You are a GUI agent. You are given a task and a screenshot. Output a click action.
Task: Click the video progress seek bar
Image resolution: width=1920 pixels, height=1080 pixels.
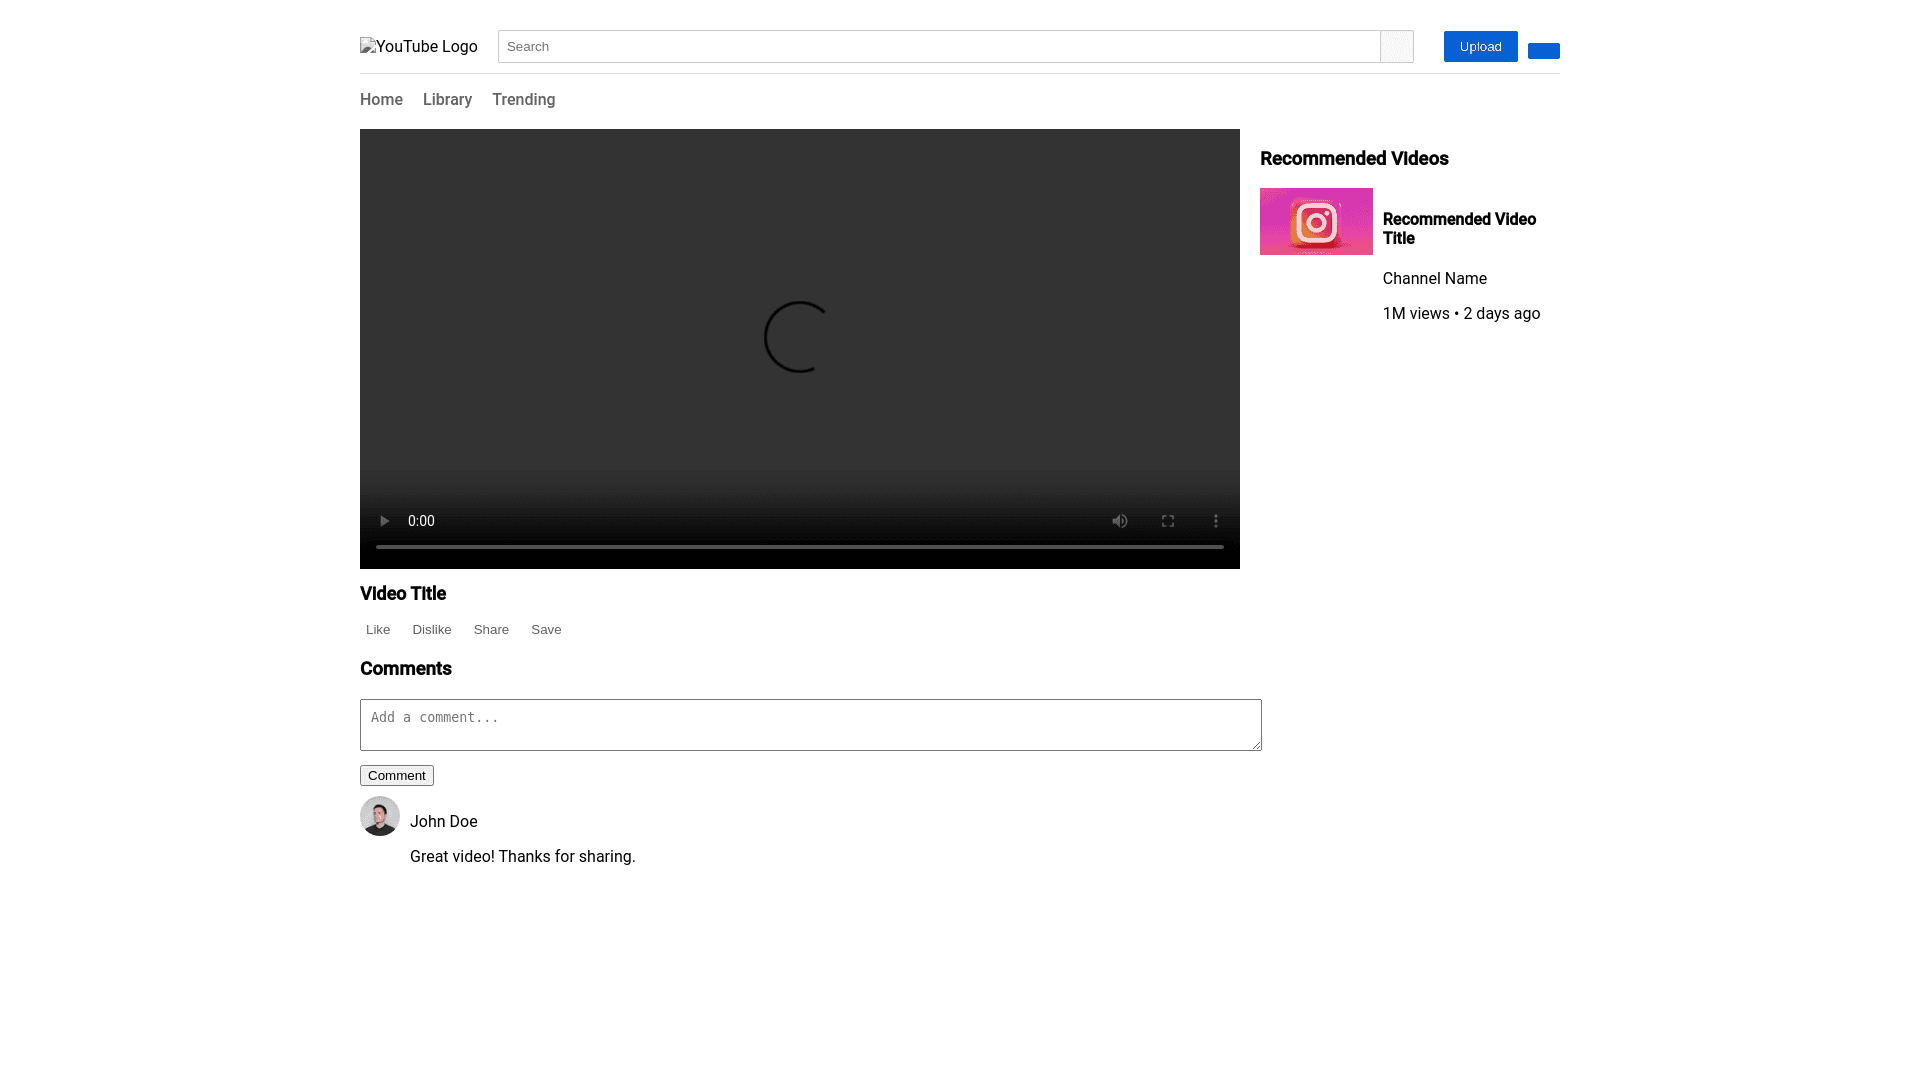[800, 547]
